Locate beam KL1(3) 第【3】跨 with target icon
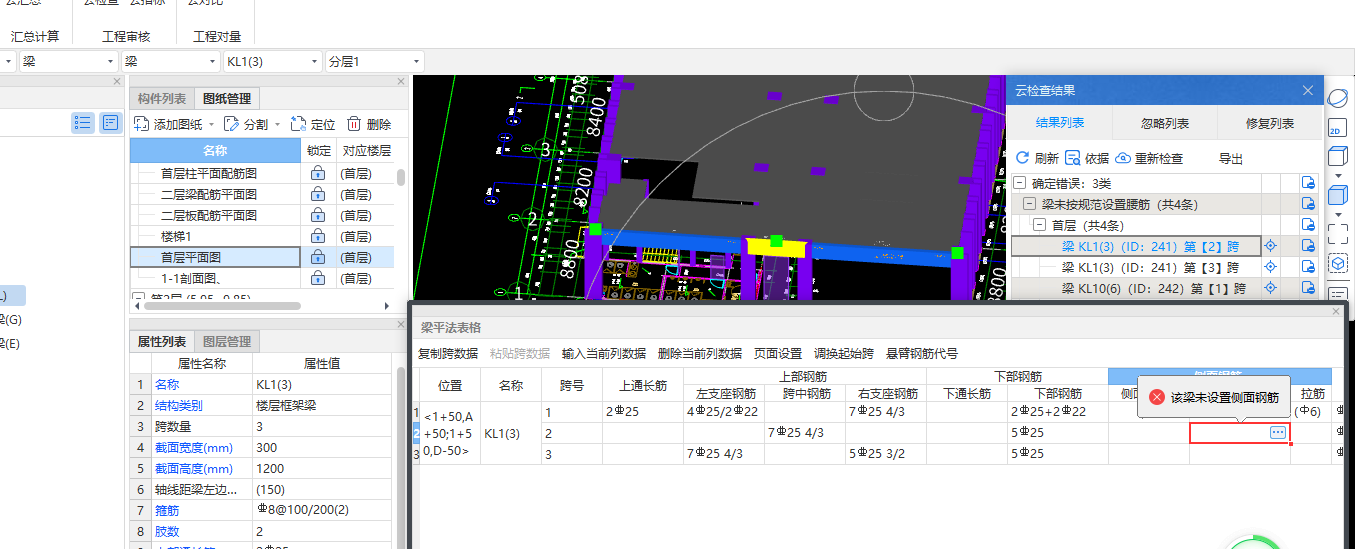This screenshot has height=549, width=1355. coord(1271,267)
